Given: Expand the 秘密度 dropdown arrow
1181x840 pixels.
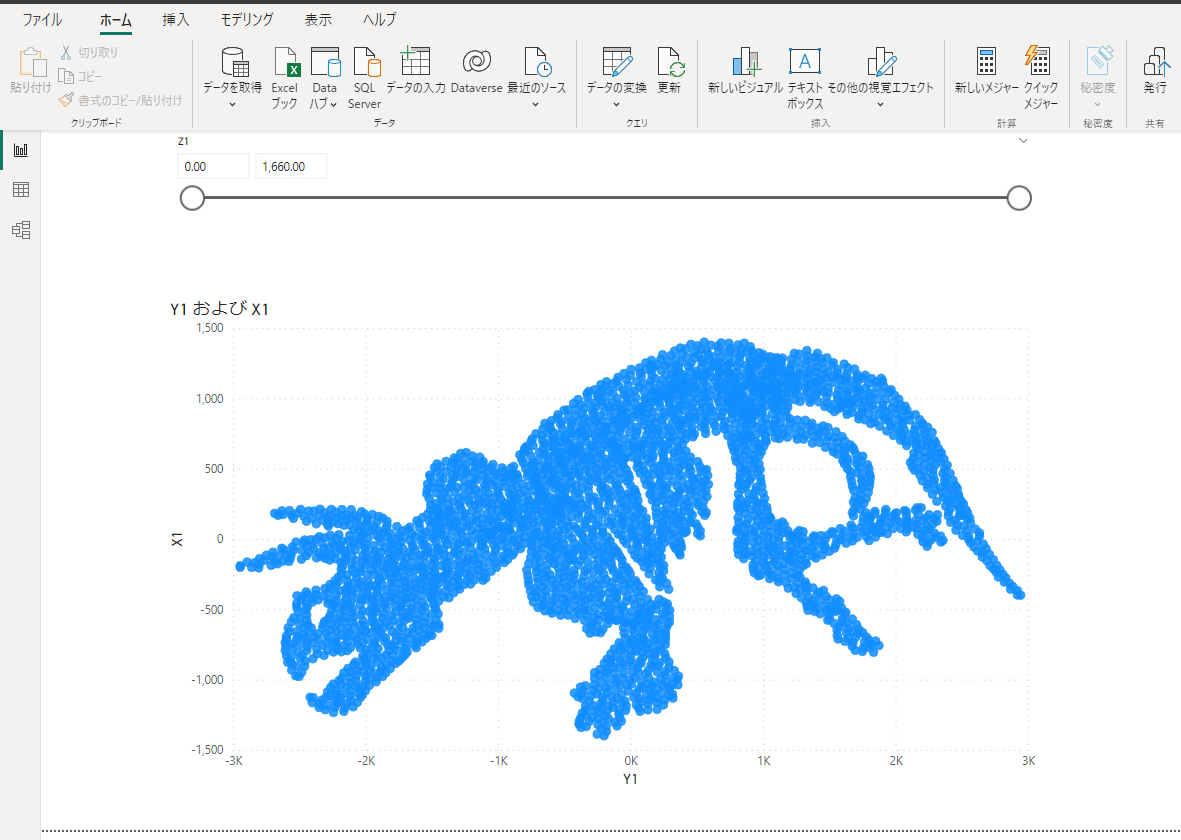Looking at the screenshot, I should click(1097, 105).
